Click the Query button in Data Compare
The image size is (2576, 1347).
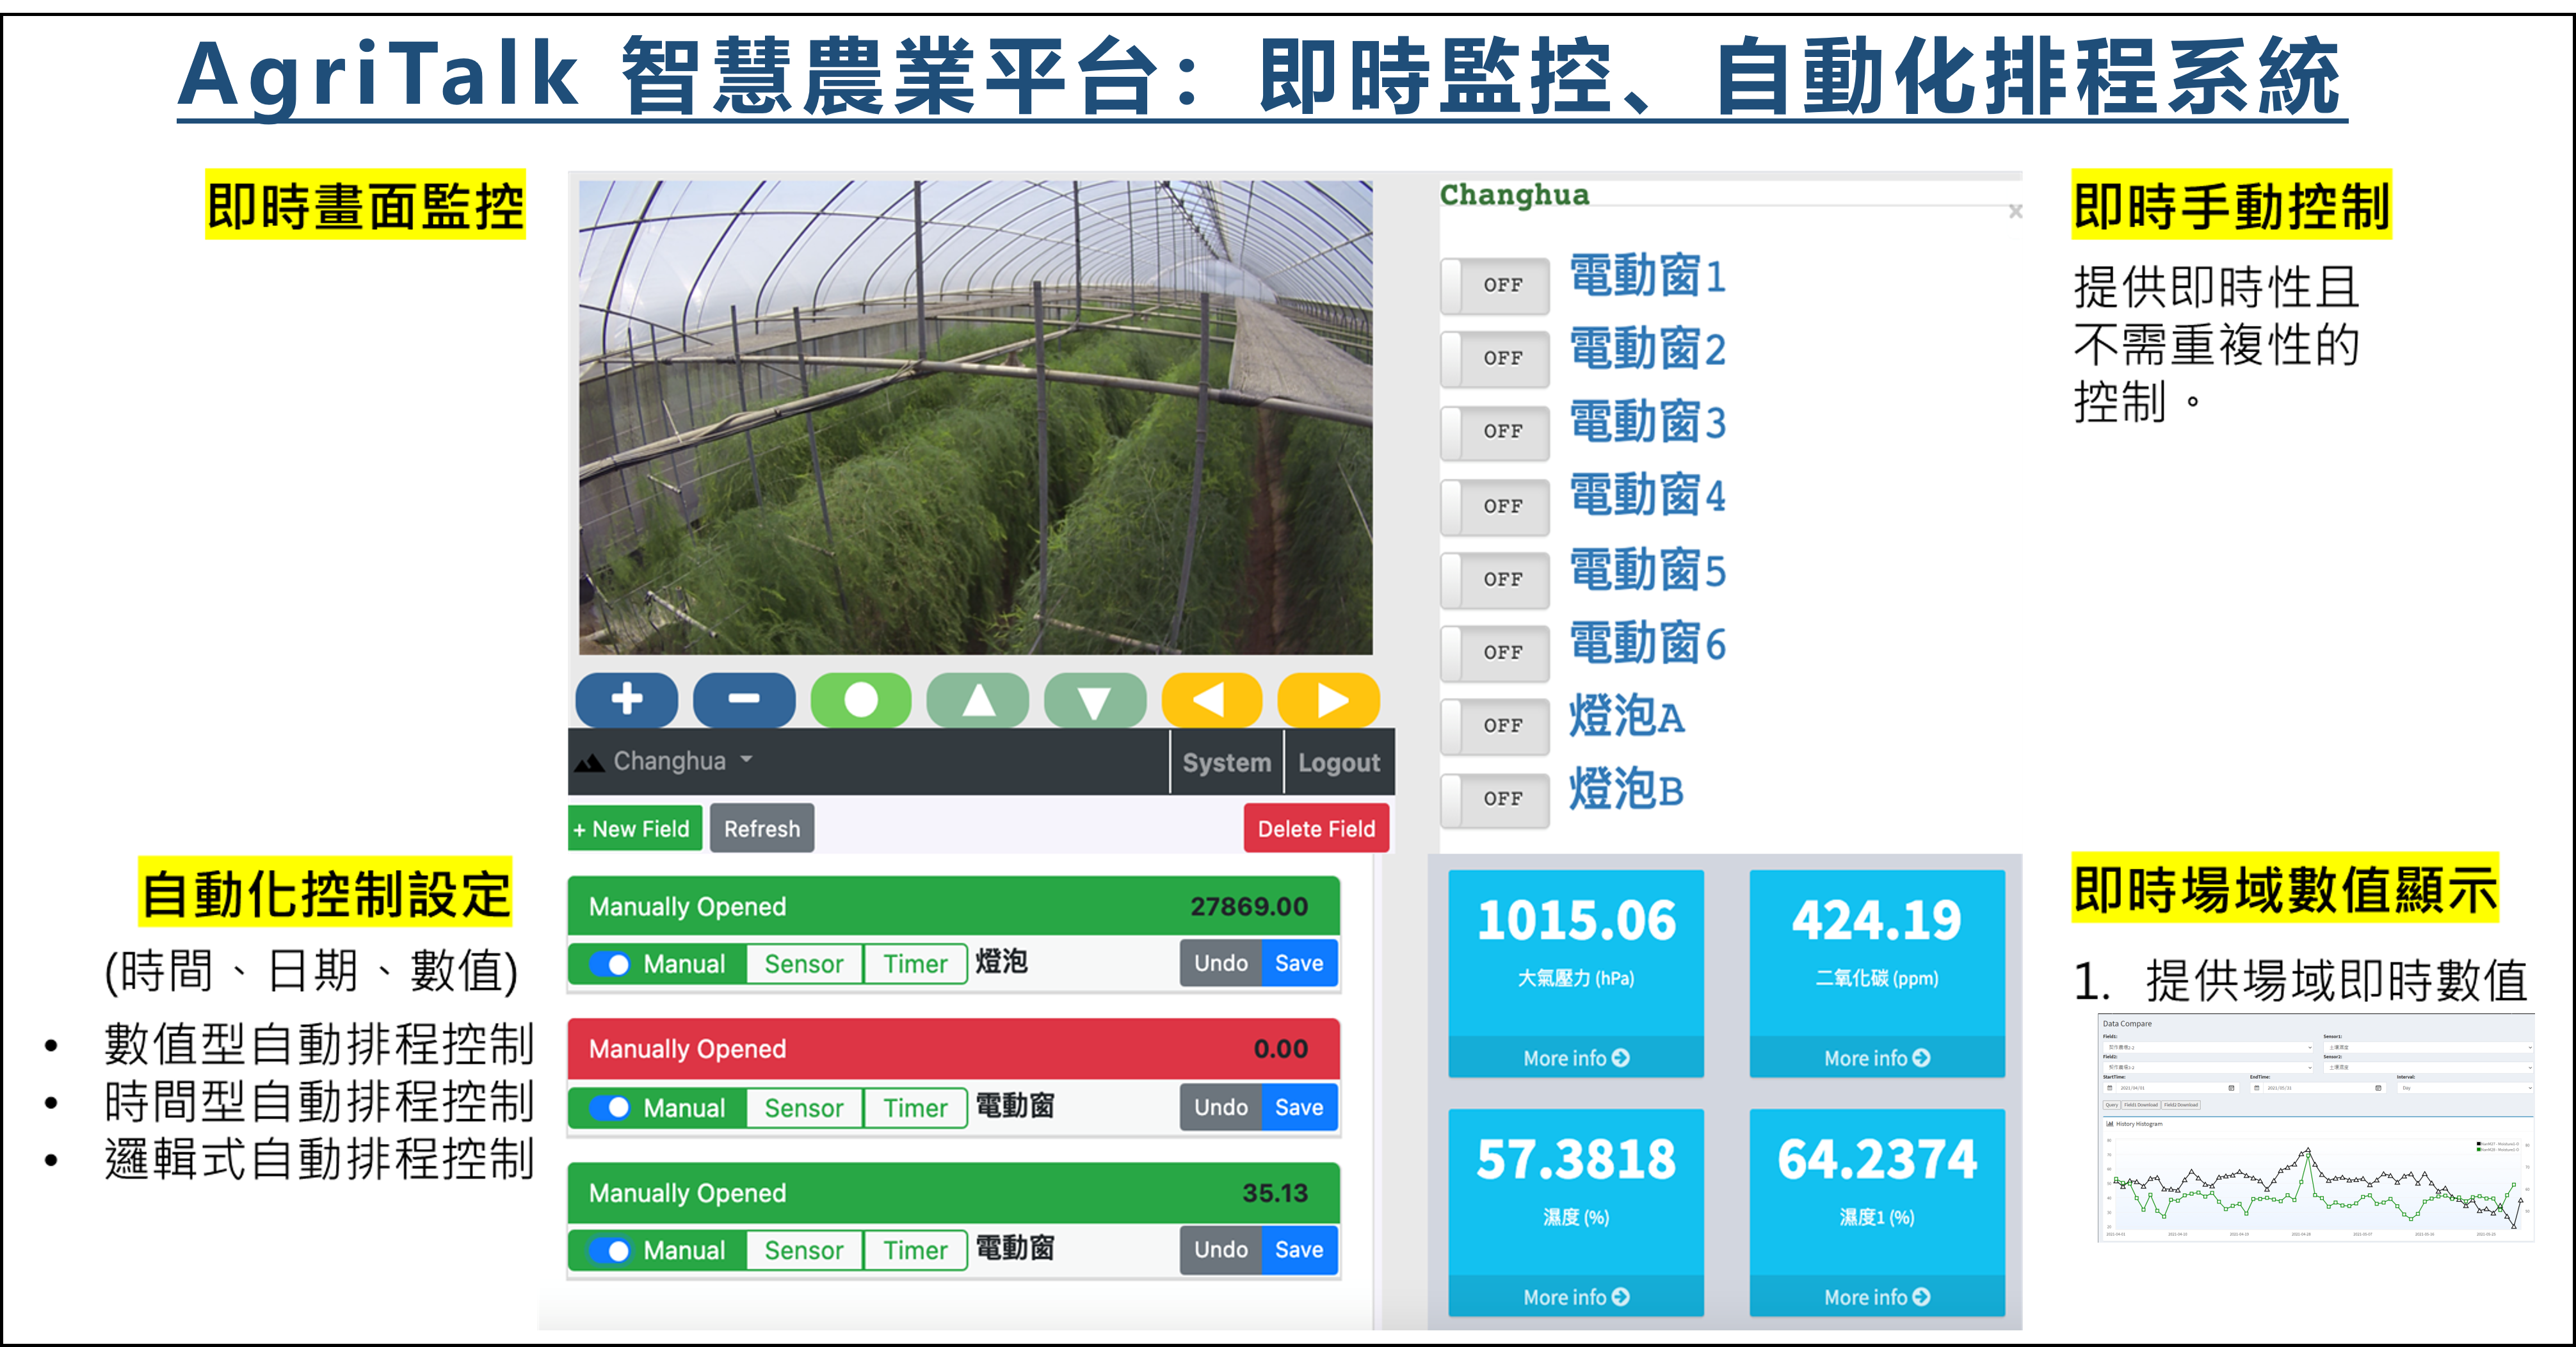[2112, 1105]
